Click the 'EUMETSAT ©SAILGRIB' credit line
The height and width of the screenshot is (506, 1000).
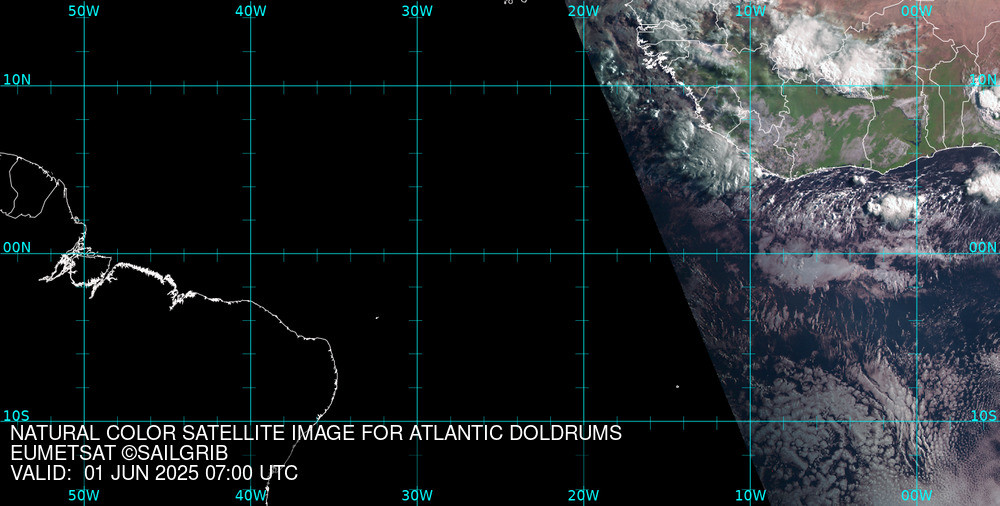(x=119, y=454)
